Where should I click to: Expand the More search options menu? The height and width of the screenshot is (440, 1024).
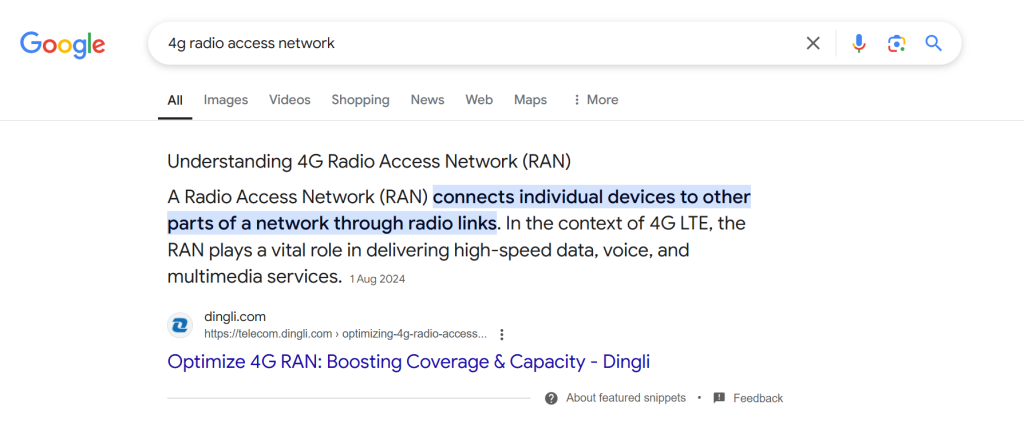click(x=595, y=100)
